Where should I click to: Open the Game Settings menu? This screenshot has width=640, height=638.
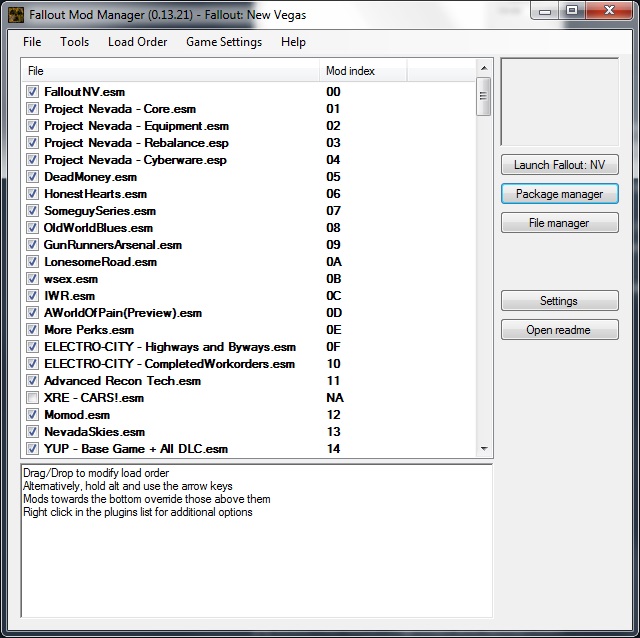[x=224, y=42]
